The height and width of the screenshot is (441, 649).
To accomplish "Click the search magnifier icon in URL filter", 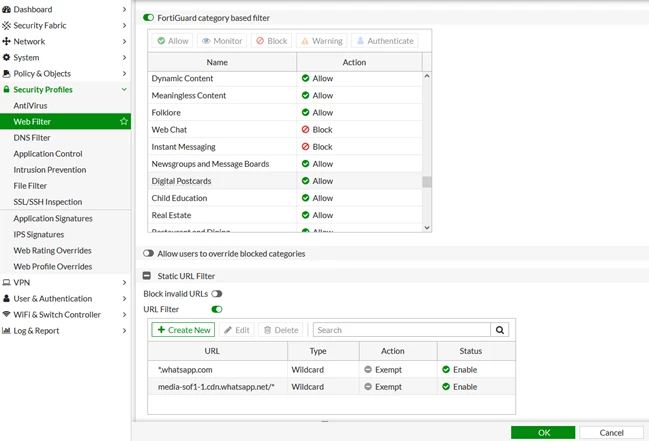I will (x=500, y=330).
